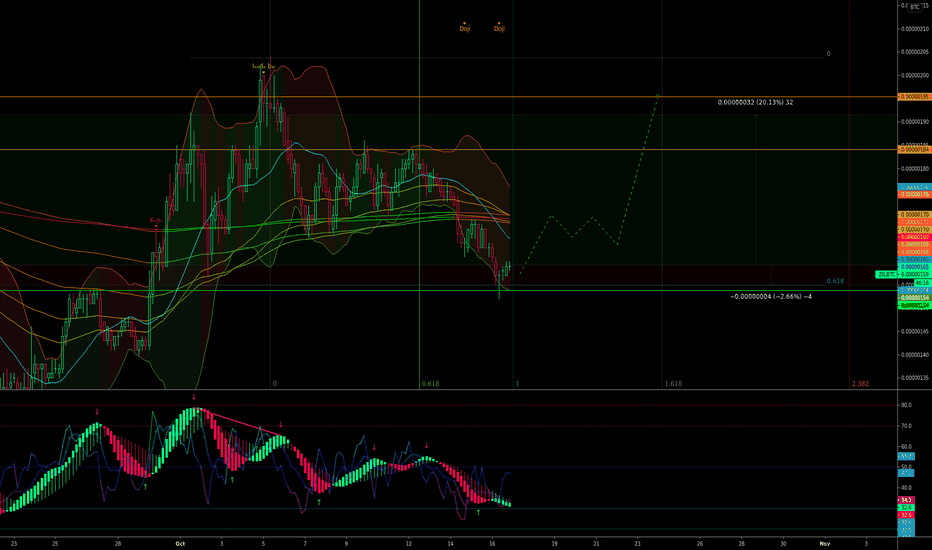Click the 26 date on time axis
The width and height of the screenshot is (932, 550).
coord(700,543)
